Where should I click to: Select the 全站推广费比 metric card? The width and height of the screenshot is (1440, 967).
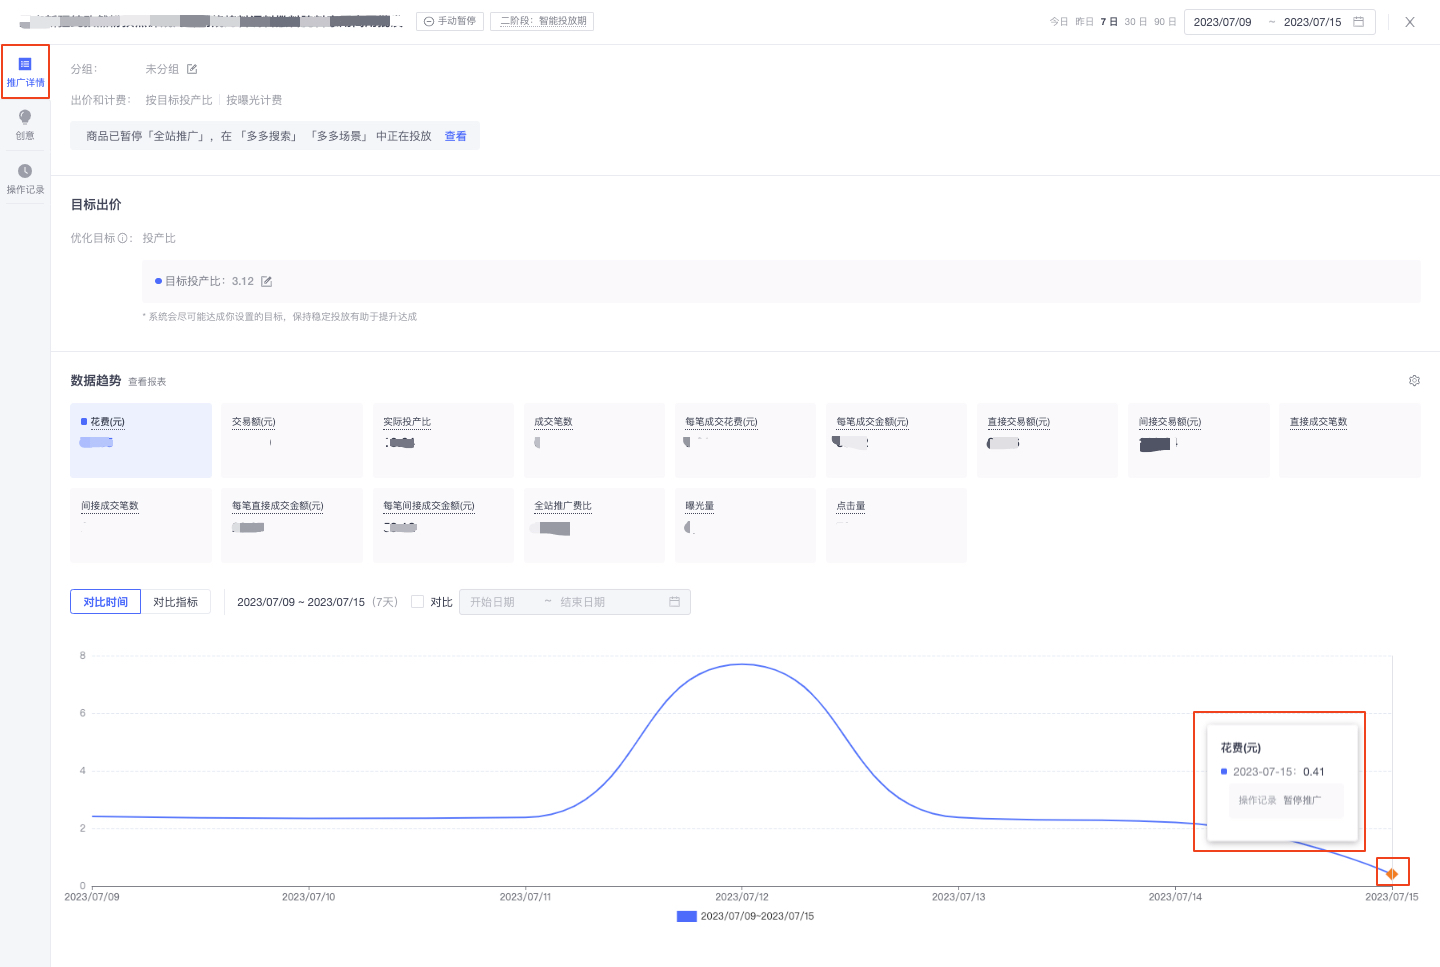tap(594, 525)
